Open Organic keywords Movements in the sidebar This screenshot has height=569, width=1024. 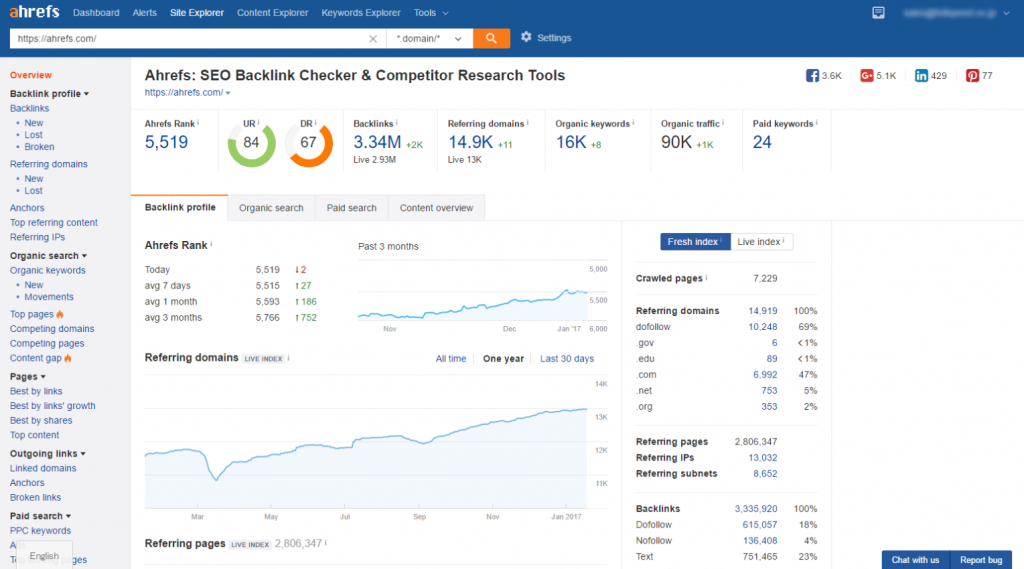[x=49, y=297]
